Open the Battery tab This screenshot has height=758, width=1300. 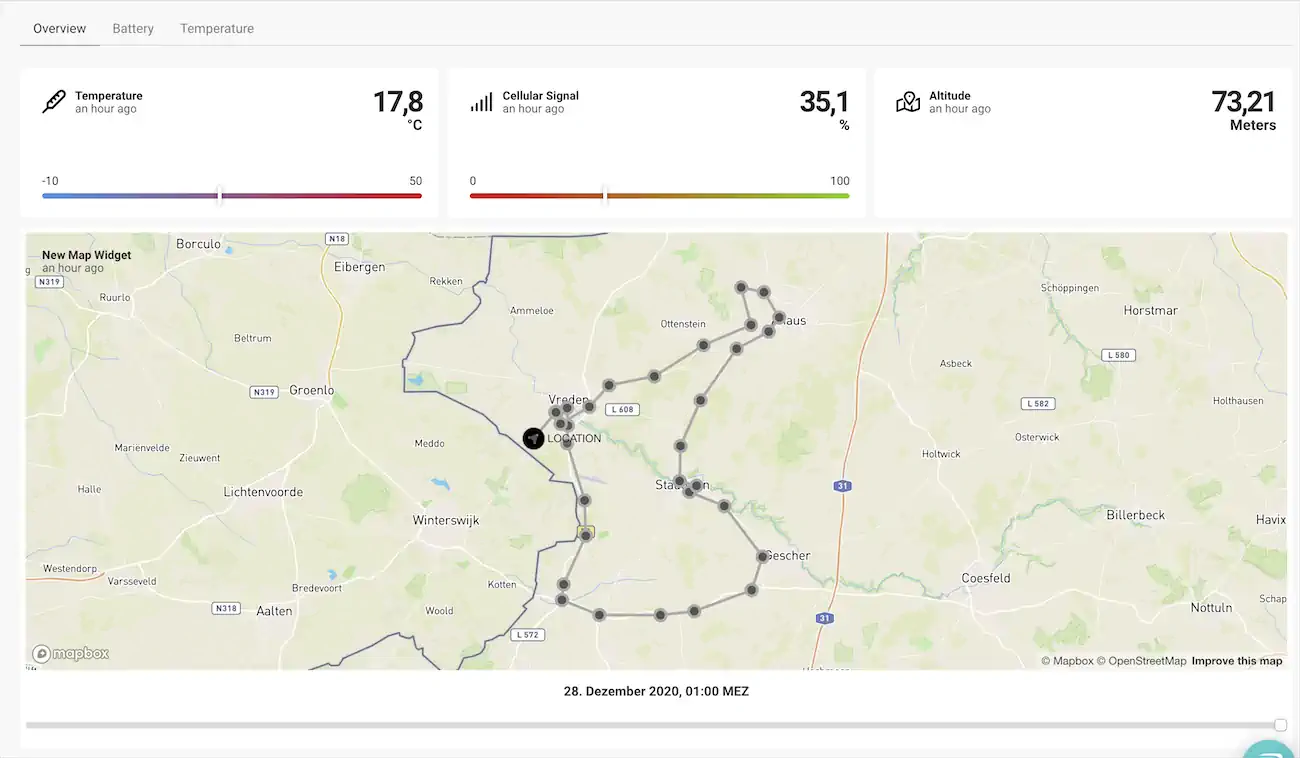133,29
